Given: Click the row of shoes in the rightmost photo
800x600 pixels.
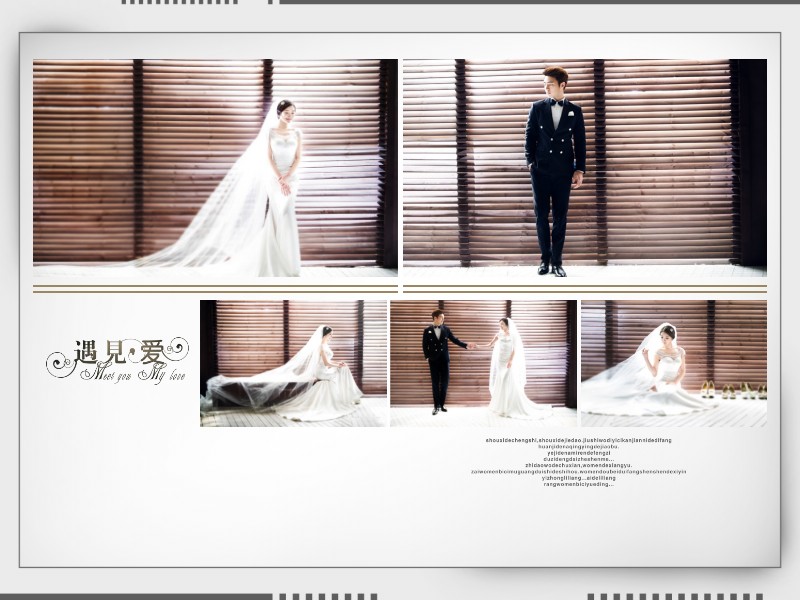Looking at the screenshot, I should point(732,389).
